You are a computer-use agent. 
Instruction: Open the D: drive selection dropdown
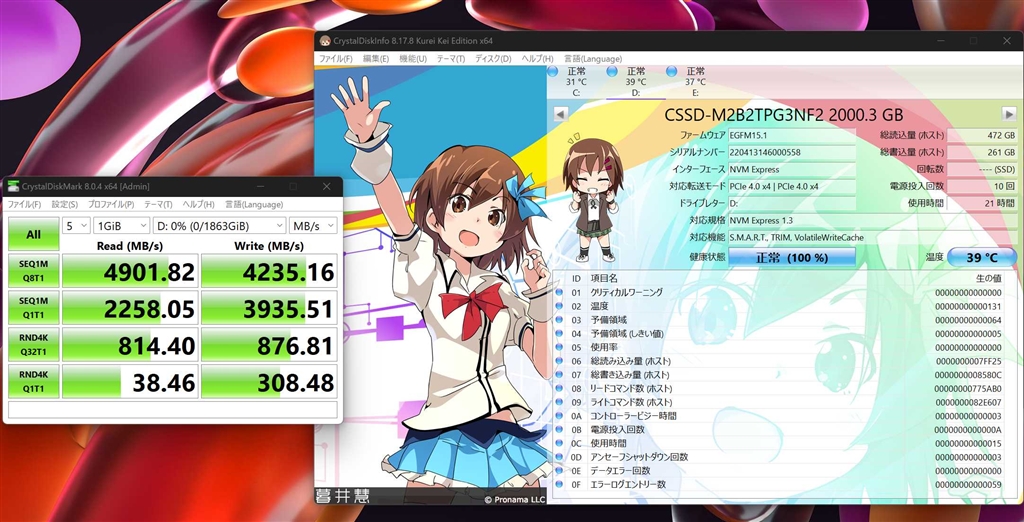219,226
